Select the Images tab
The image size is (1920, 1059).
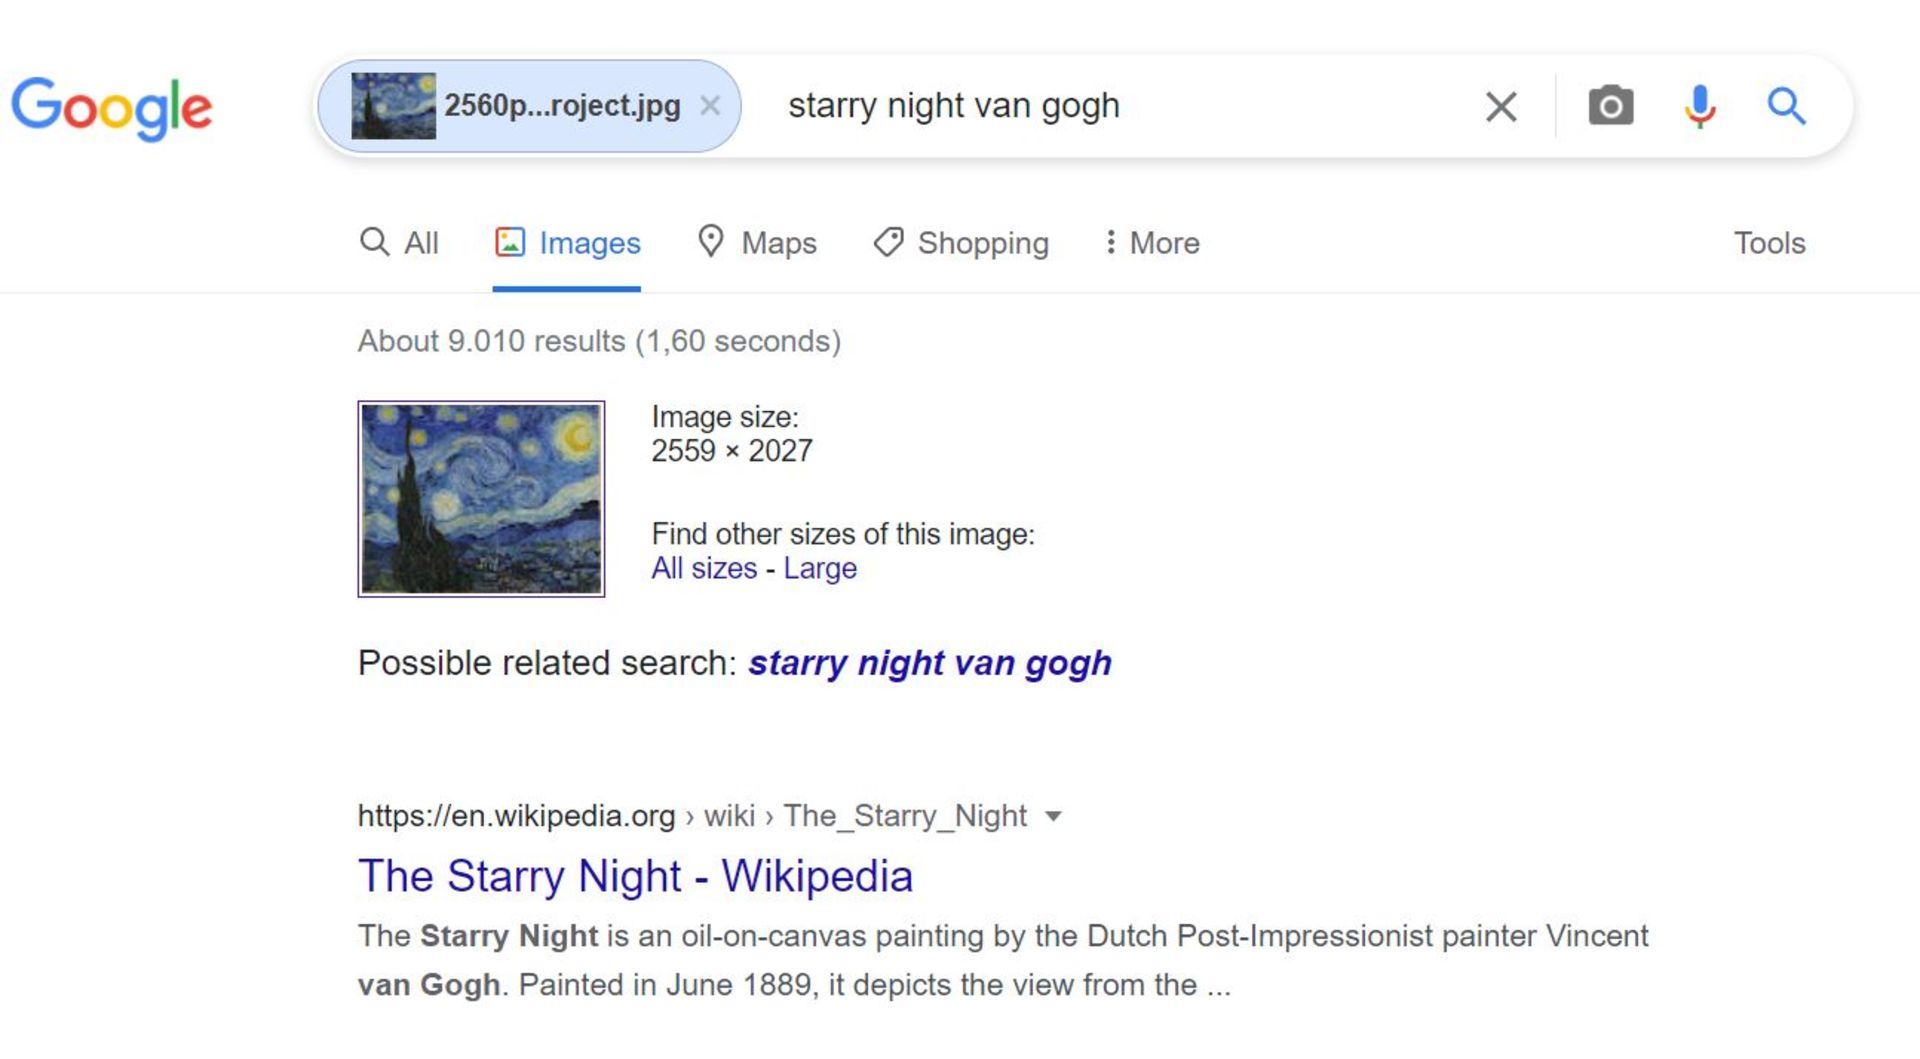pos(567,243)
